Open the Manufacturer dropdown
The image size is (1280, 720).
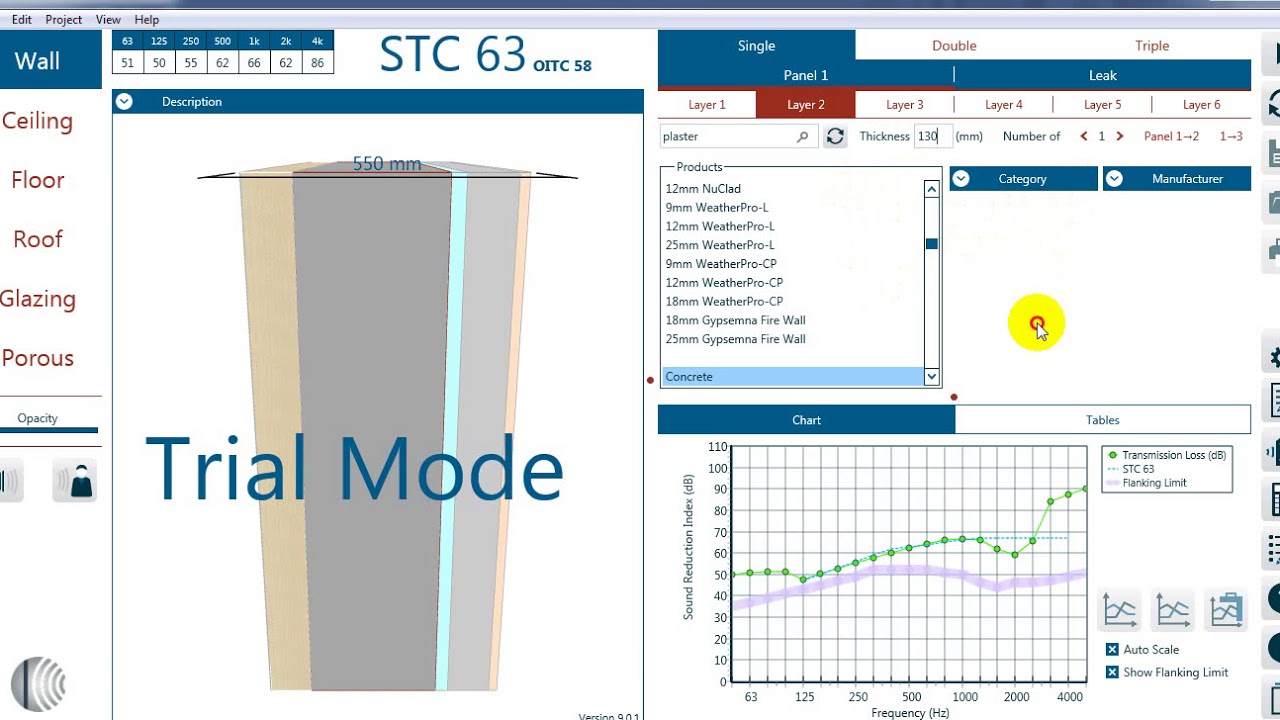pyautogui.click(x=1177, y=179)
